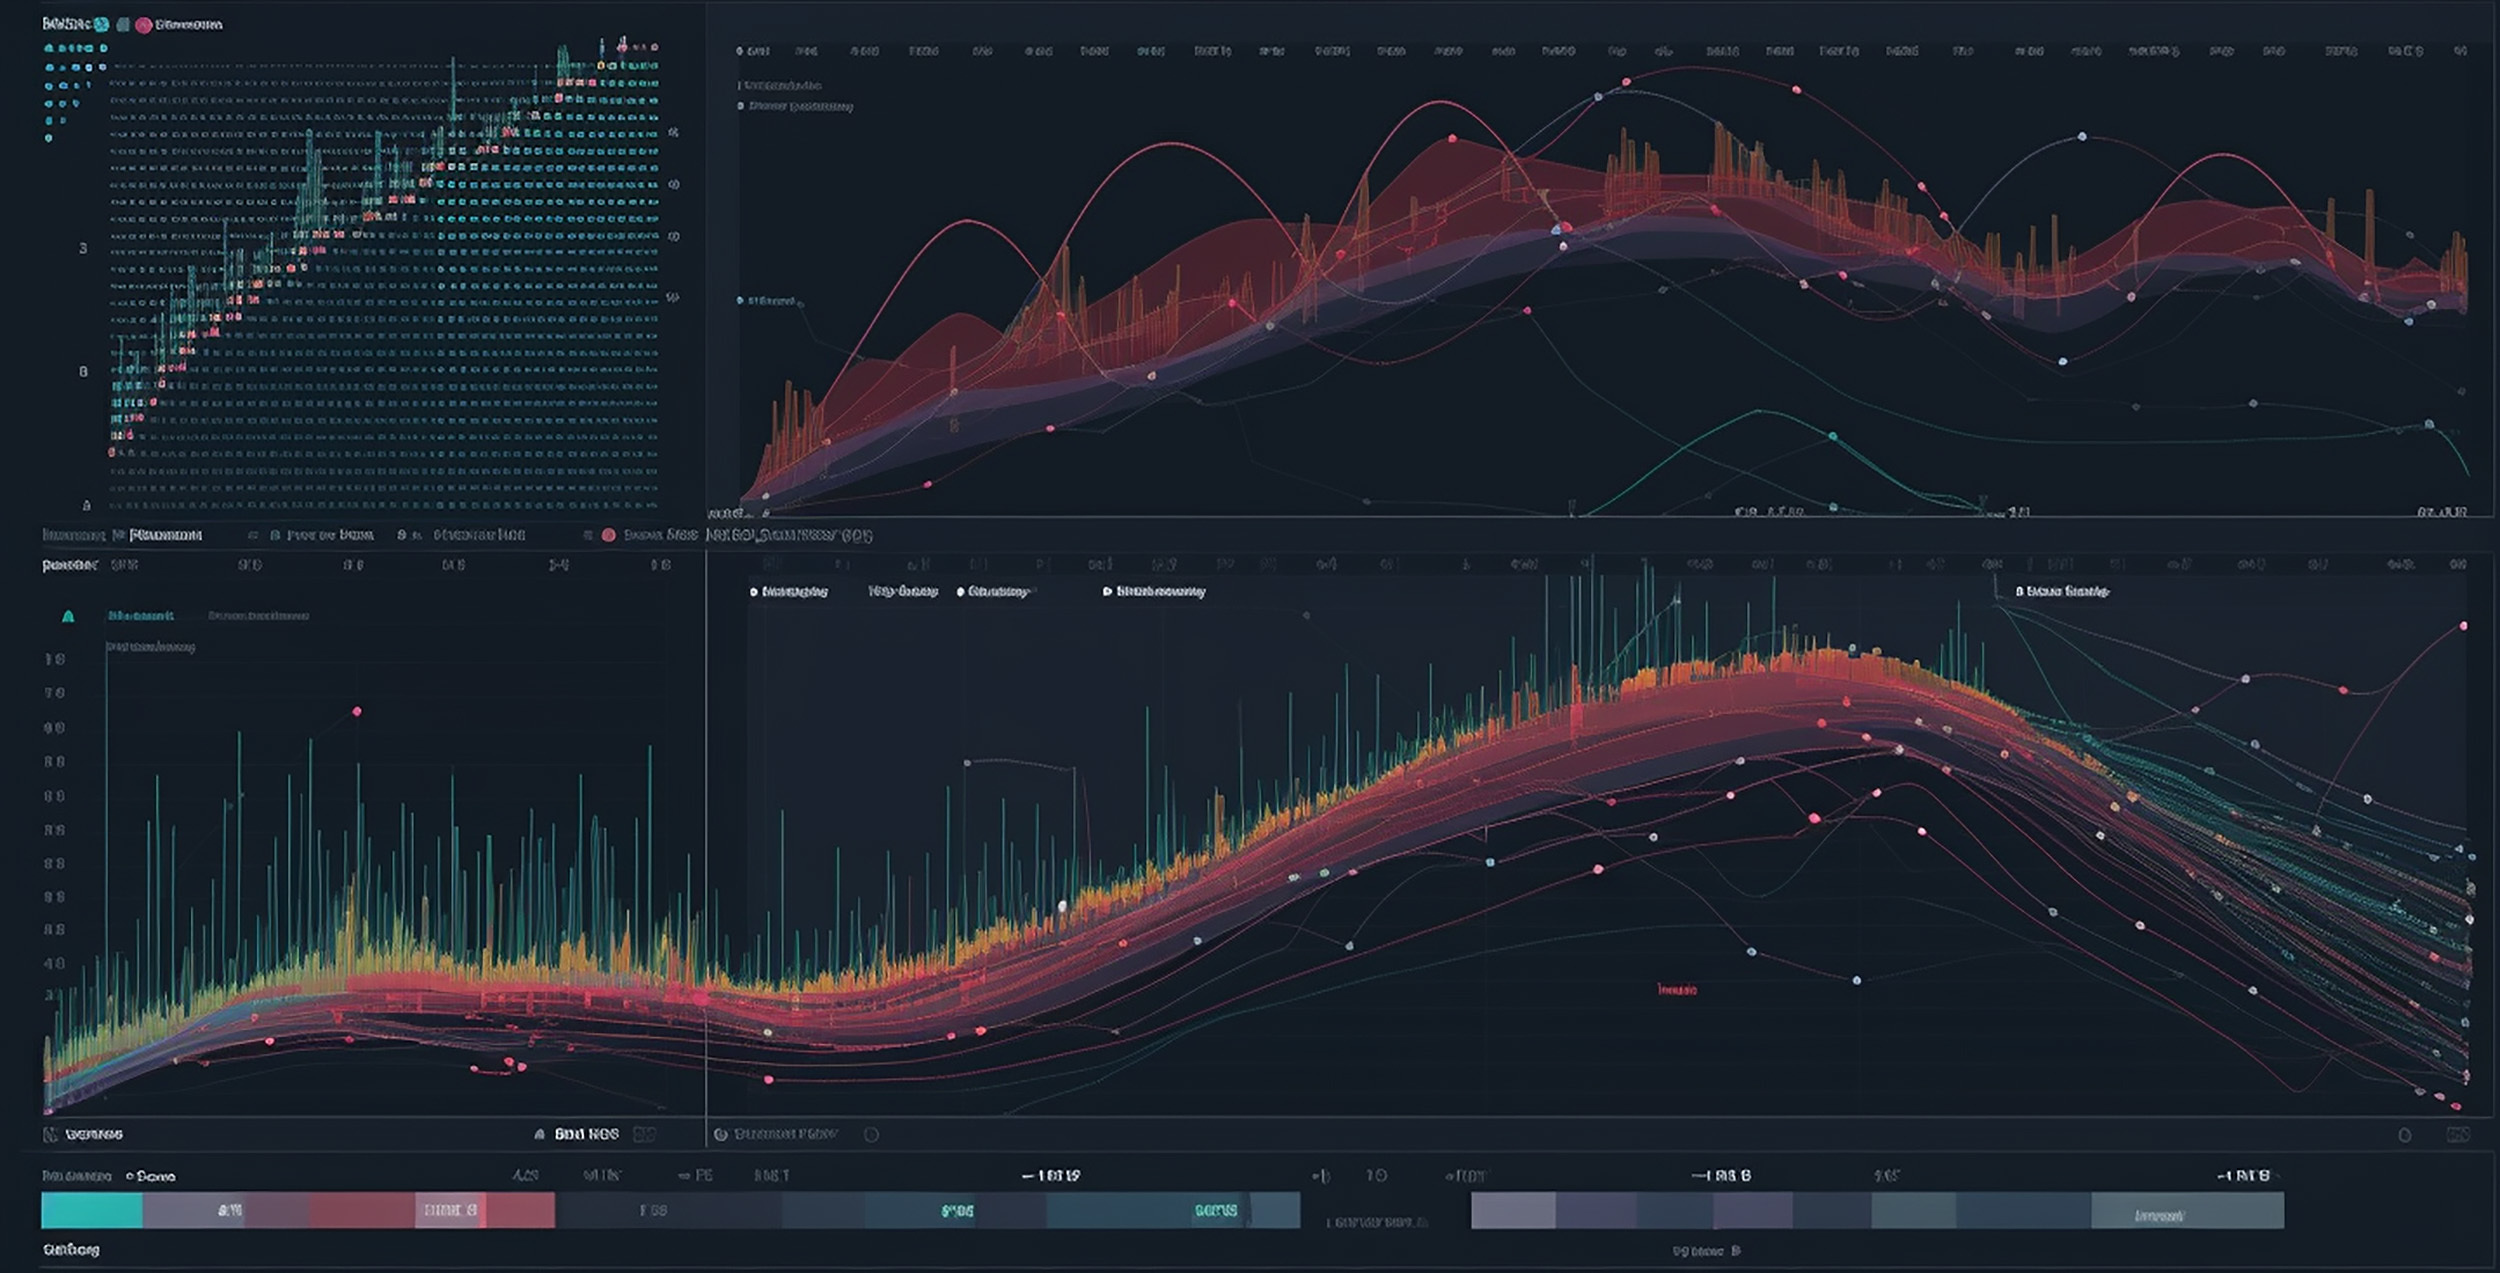Toggle the first legend marker in lower-right chart
2500x1273 pixels.
pyautogui.click(x=753, y=592)
